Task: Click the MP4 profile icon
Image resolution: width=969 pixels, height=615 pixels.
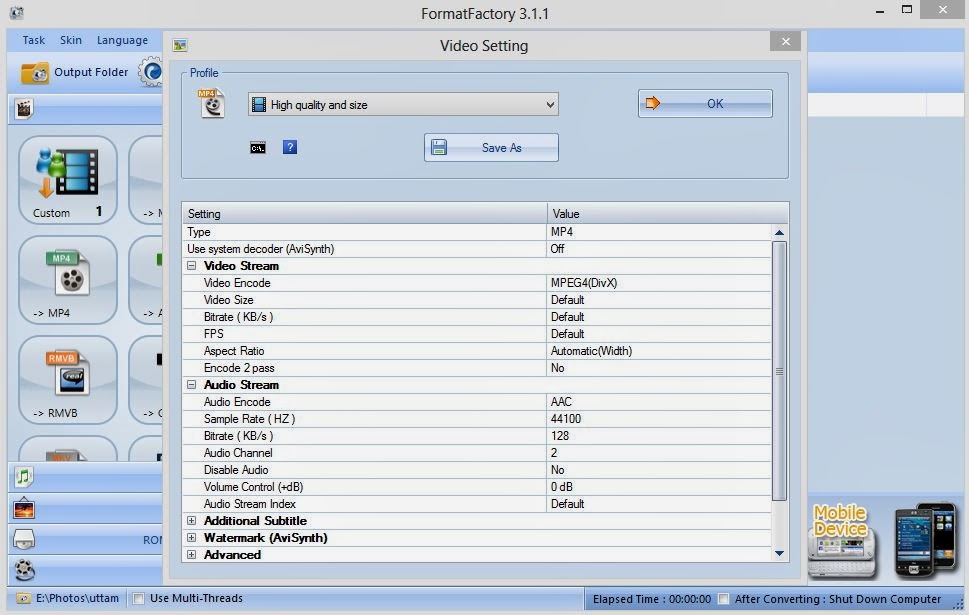Action: [x=211, y=103]
